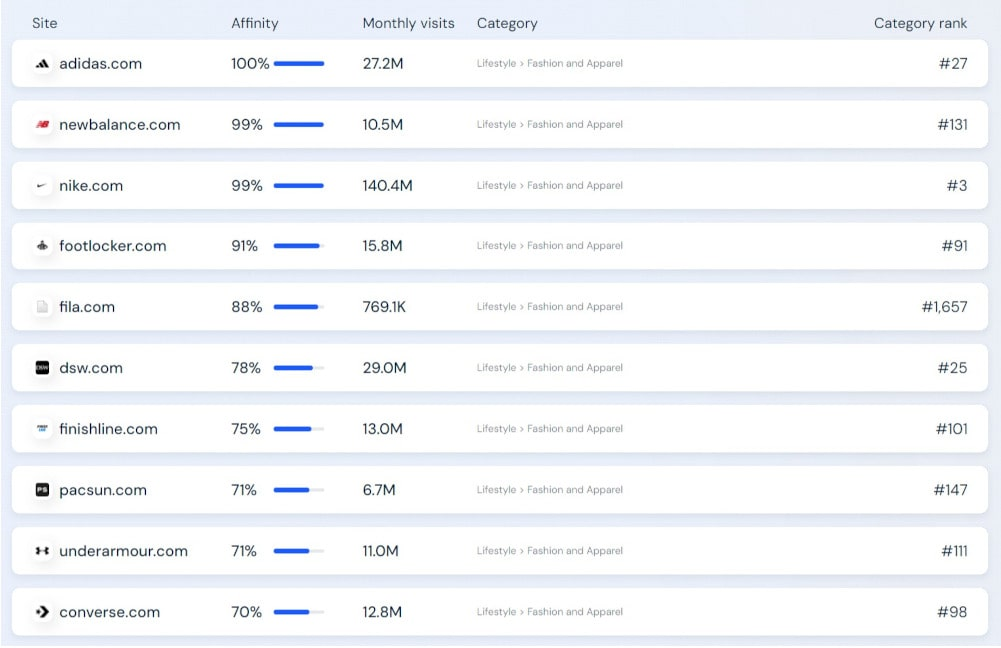Click the Foot Locker site icon
The image size is (1001, 648).
(x=42, y=246)
